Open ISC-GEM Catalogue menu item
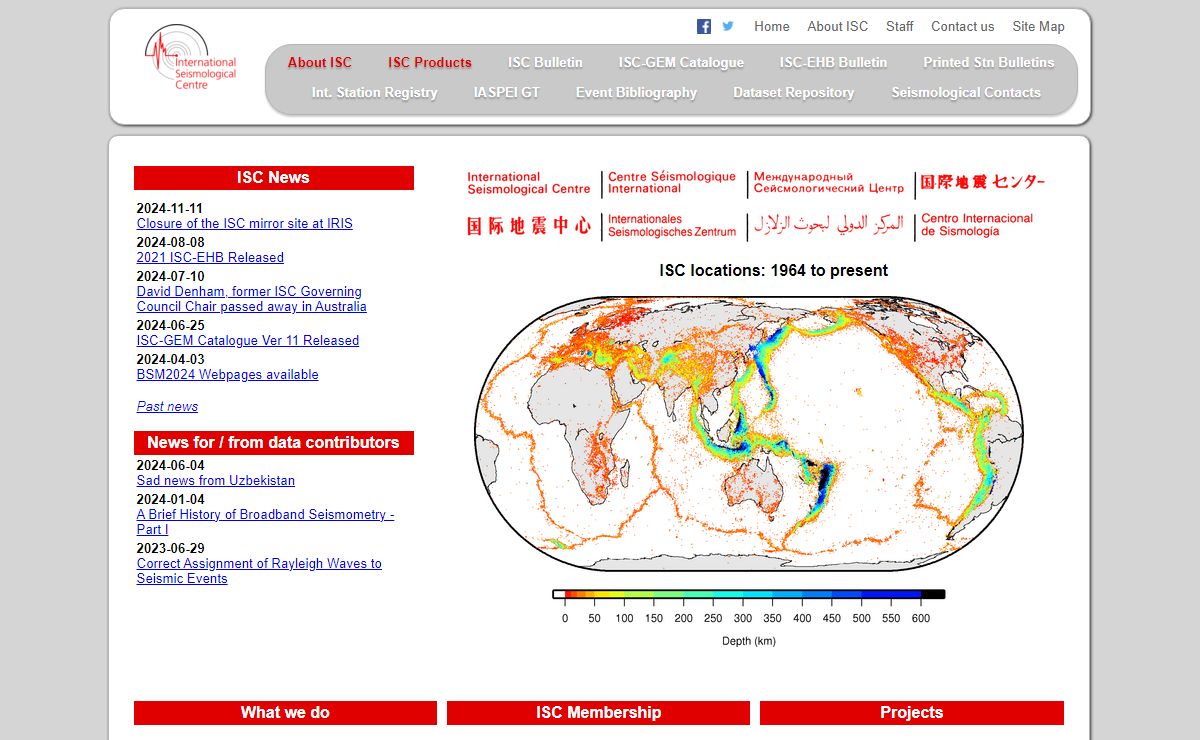Screen dimensions: 1200x740 coord(681,62)
